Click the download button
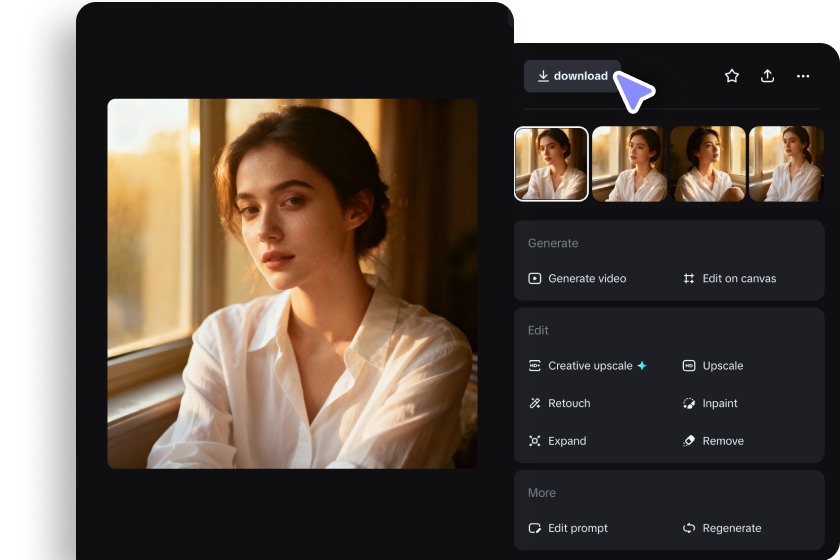Screen dimensions: 840x560 point(572,76)
